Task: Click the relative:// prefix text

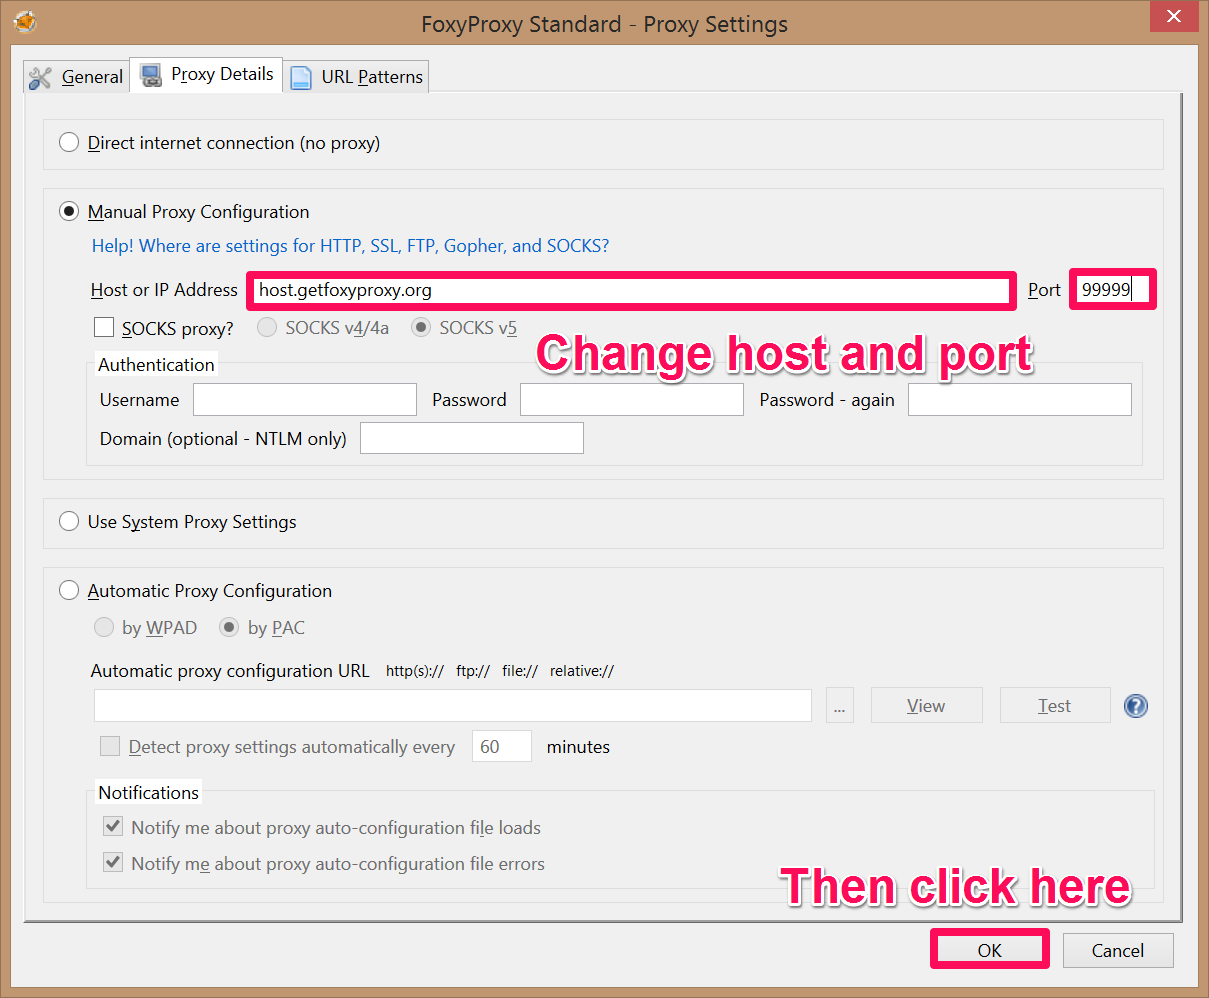Action: [582, 671]
